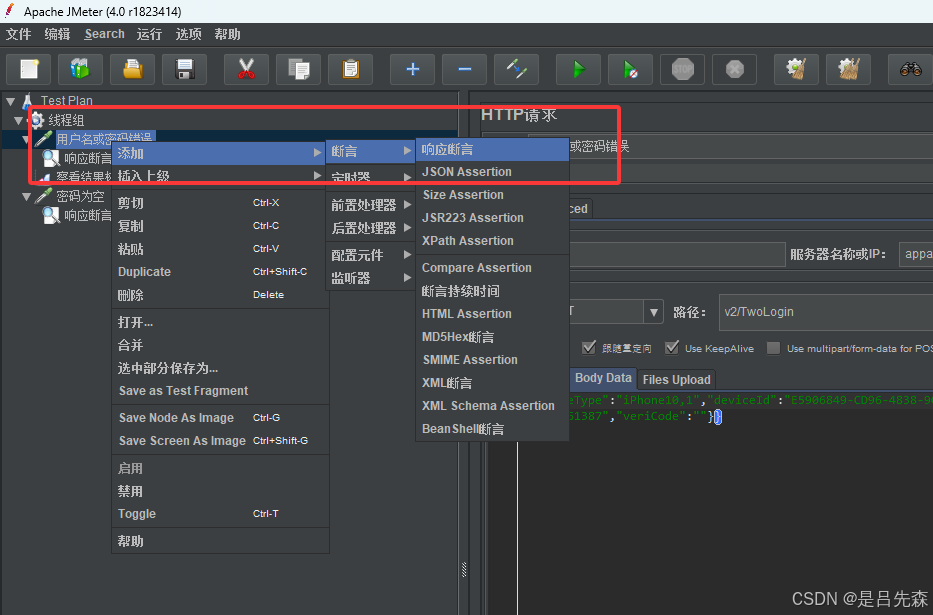The height and width of the screenshot is (615, 933).
Task: Collapse all nodes with minus icon
Action: click(465, 69)
